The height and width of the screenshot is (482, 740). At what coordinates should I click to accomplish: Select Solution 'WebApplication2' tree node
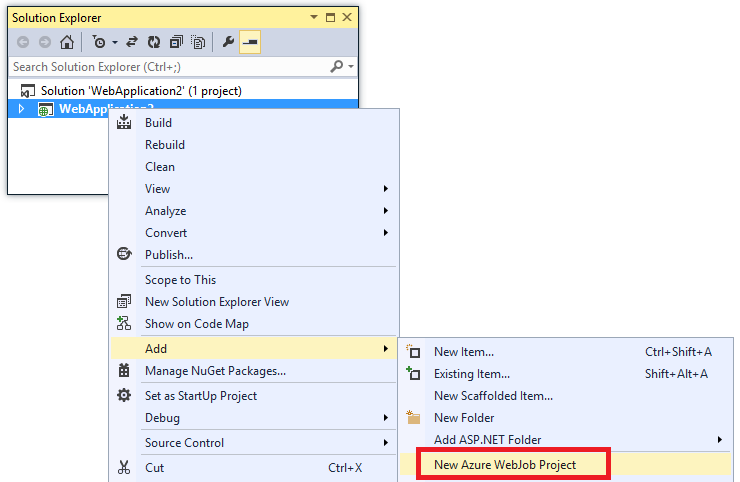click(141, 91)
